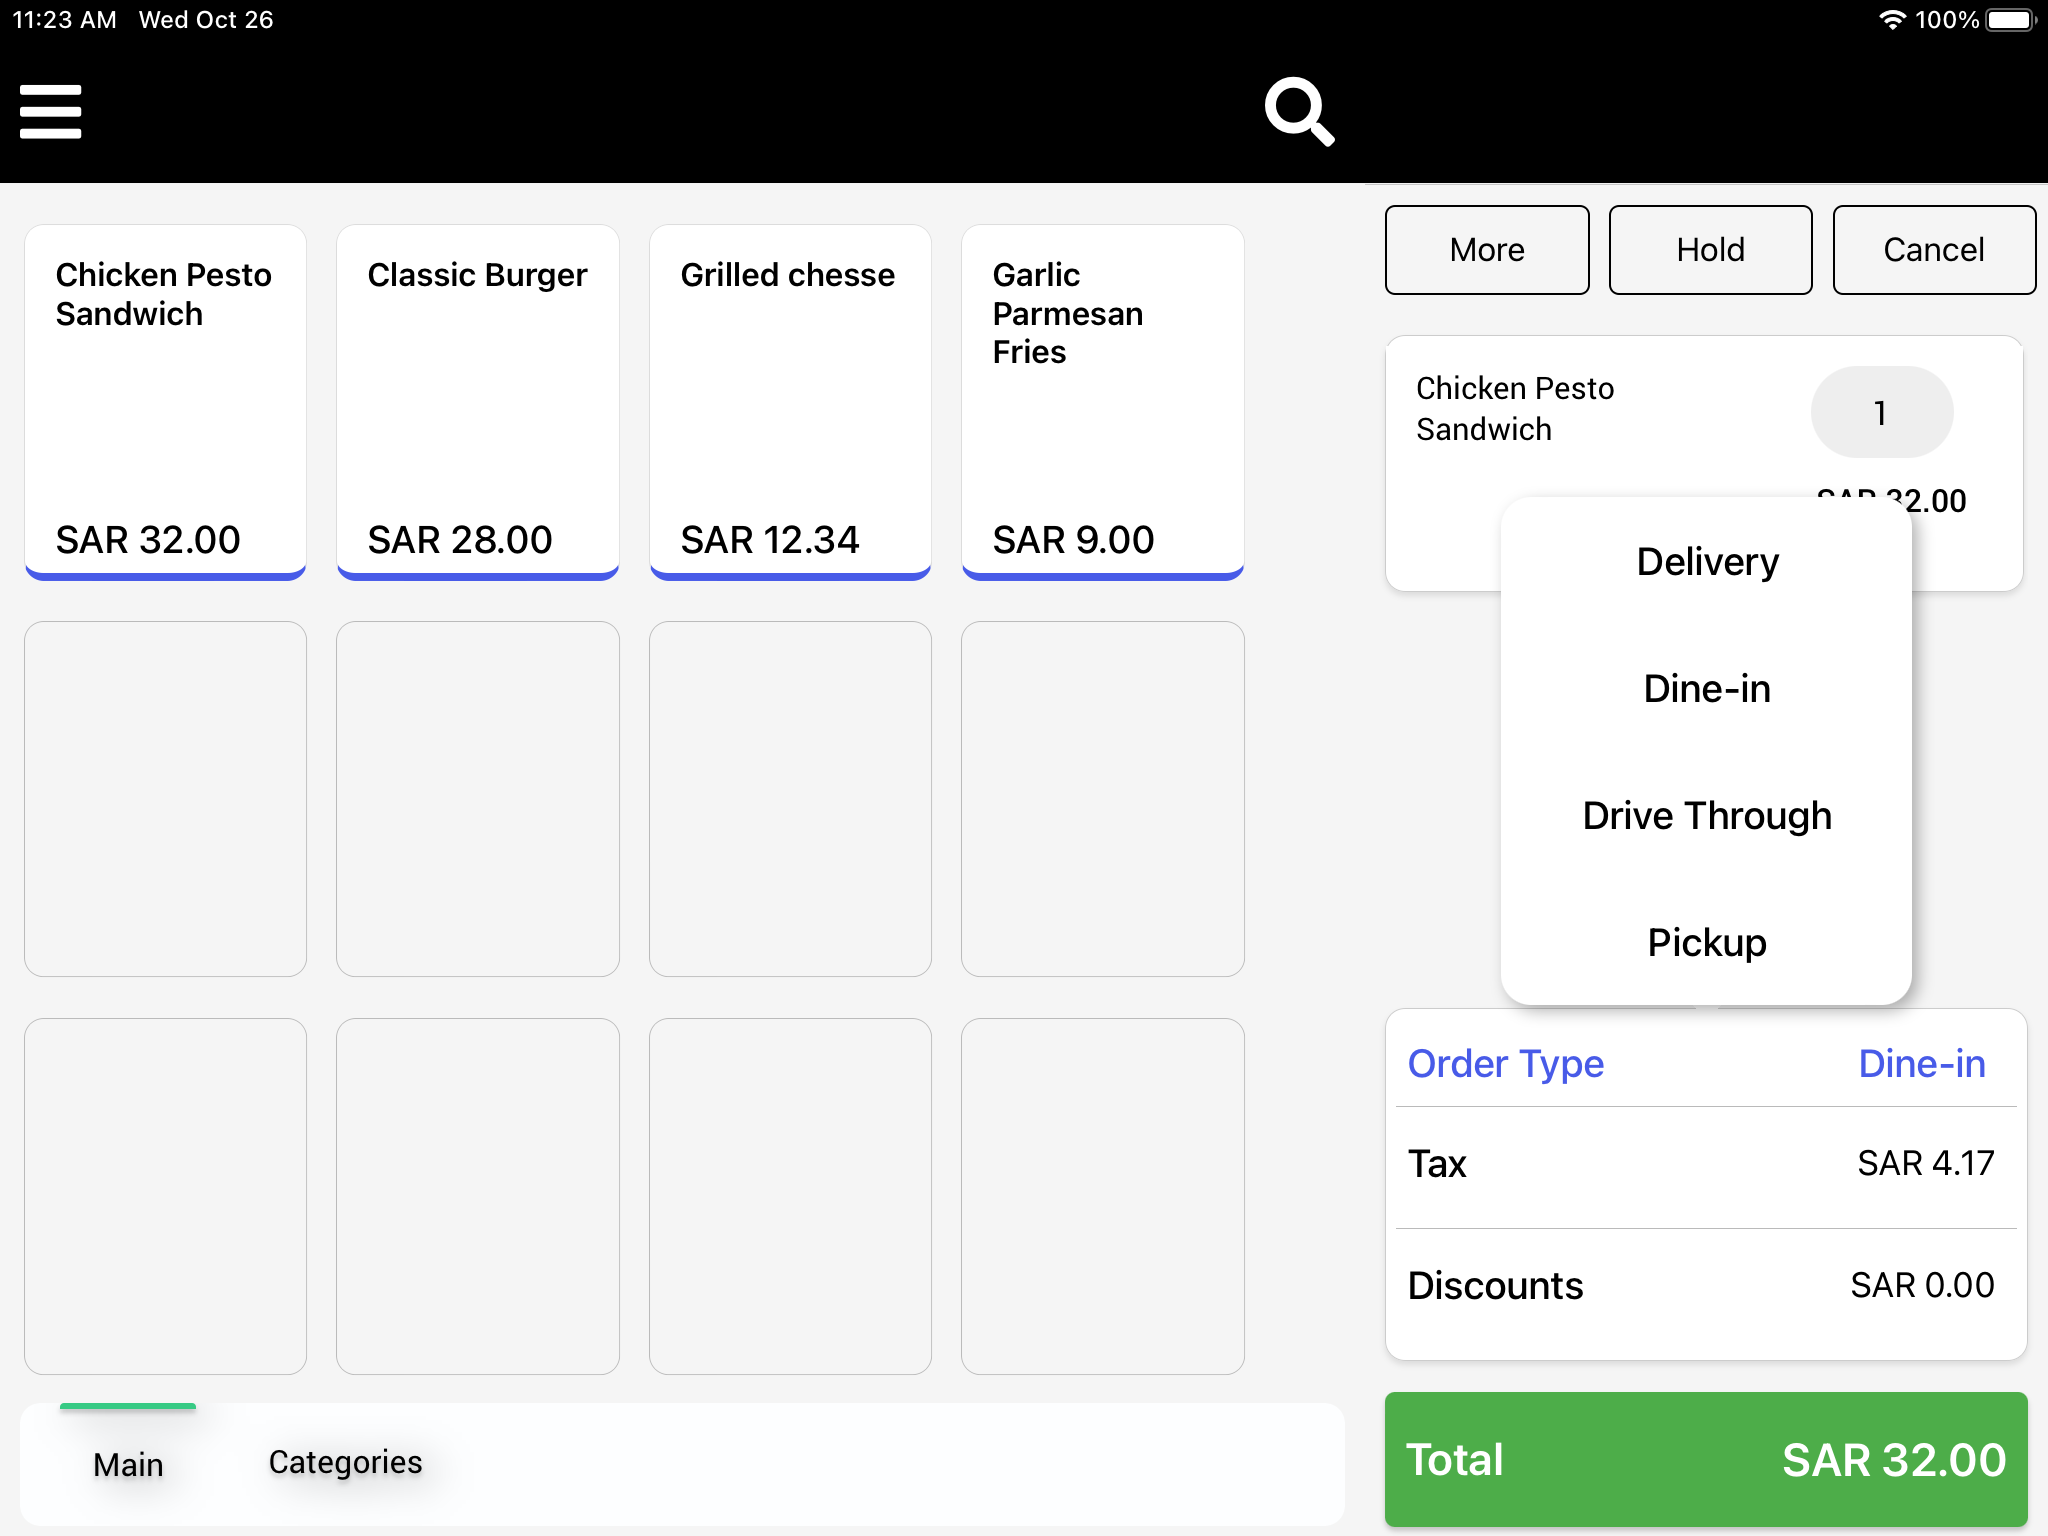Add Grilled chesse to the order
The image size is (2048, 1536).
[x=790, y=402]
